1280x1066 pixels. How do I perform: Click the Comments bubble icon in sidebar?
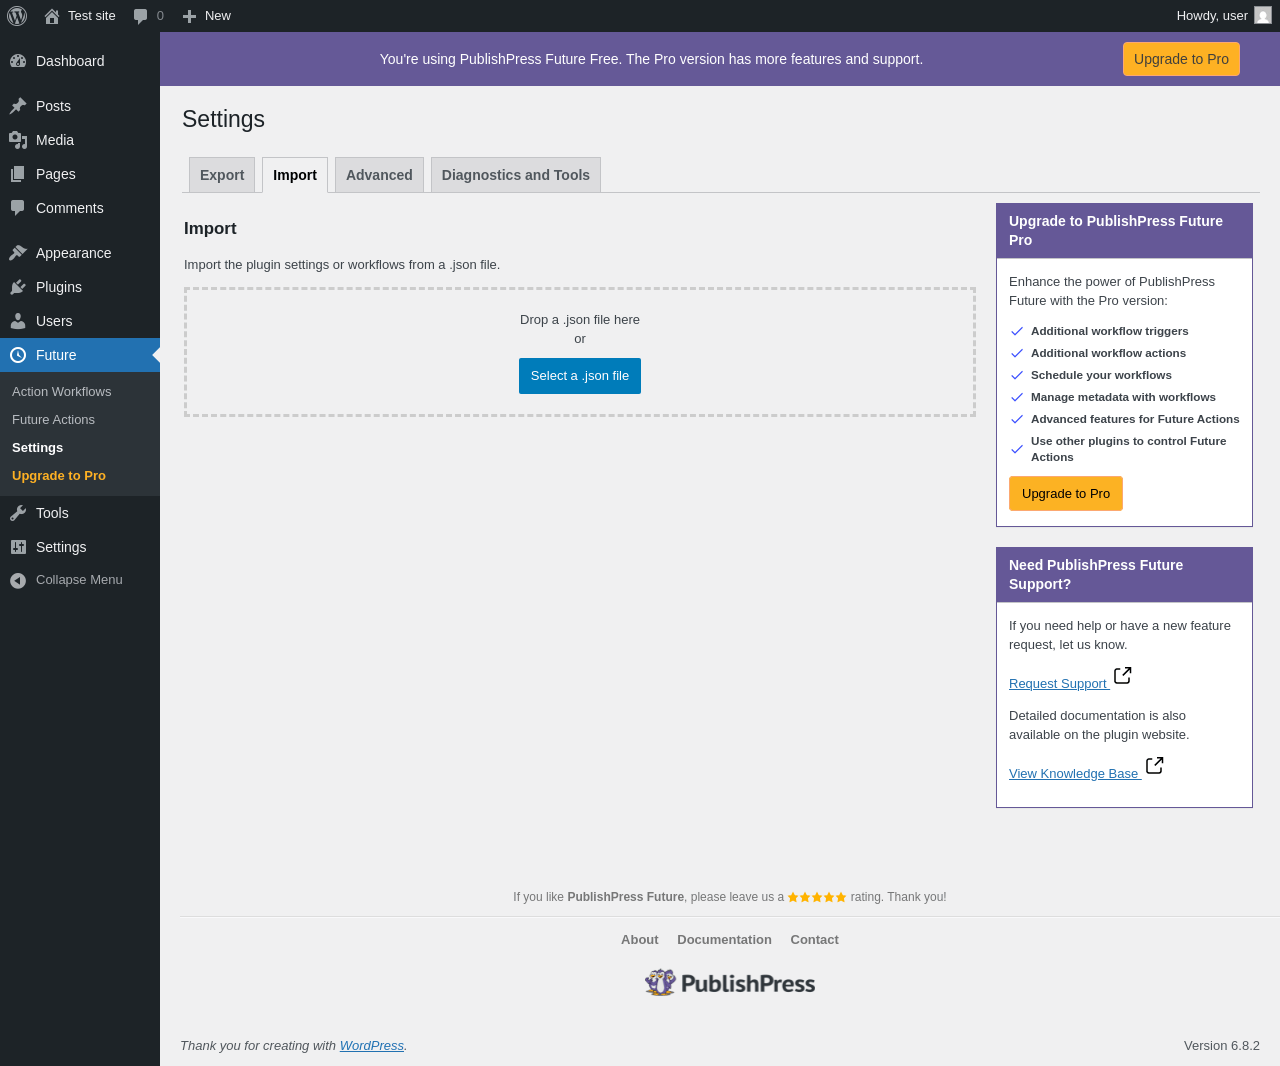18,208
